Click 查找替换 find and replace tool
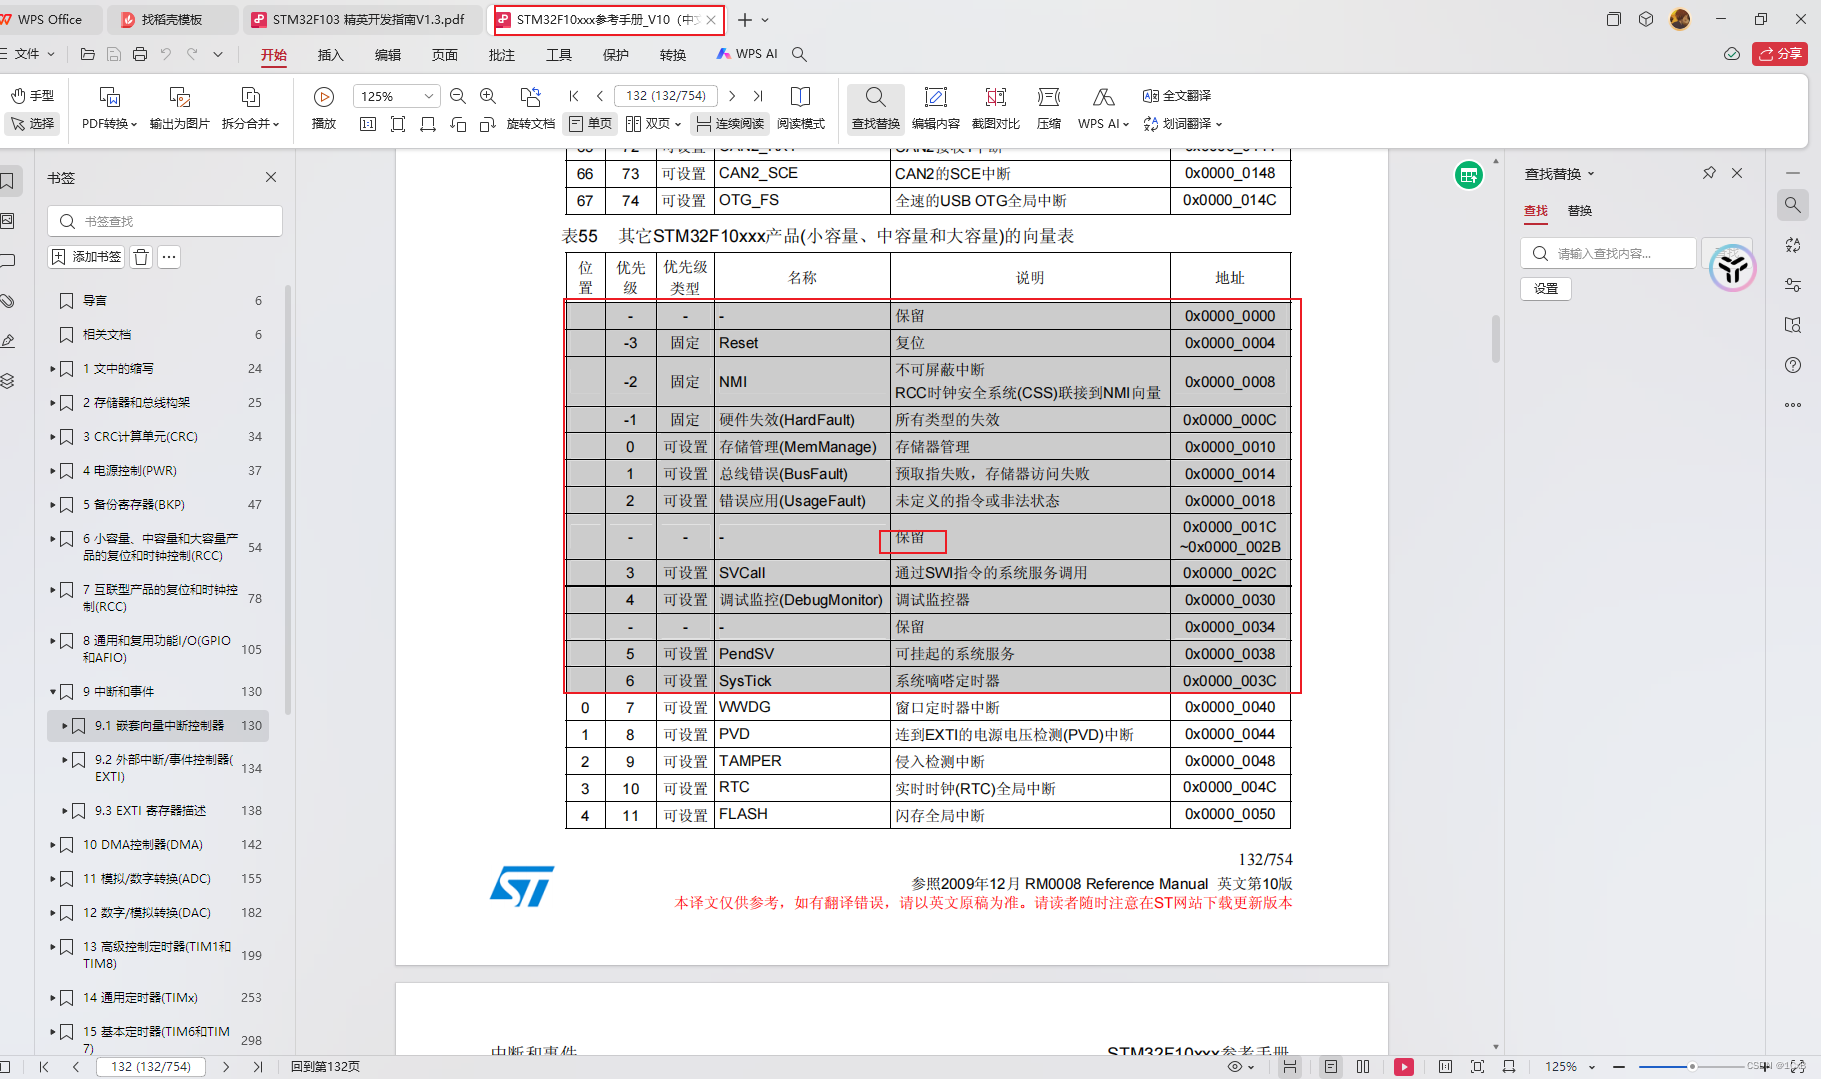 pyautogui.click(x=876, y=109)
